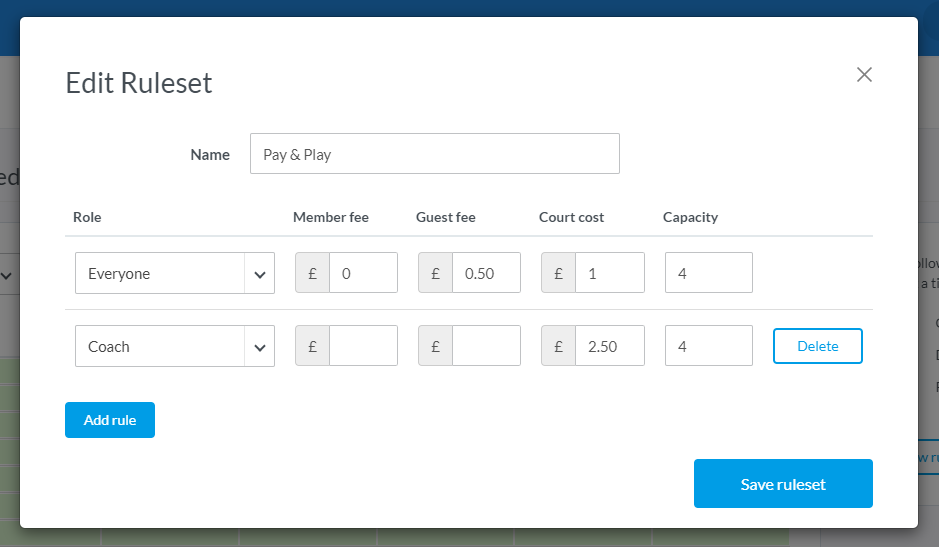The height and width of the screenshot is (547, 939).
Task: Click the £ prefix of Everyone's Member fee
Action: [312, 273]
